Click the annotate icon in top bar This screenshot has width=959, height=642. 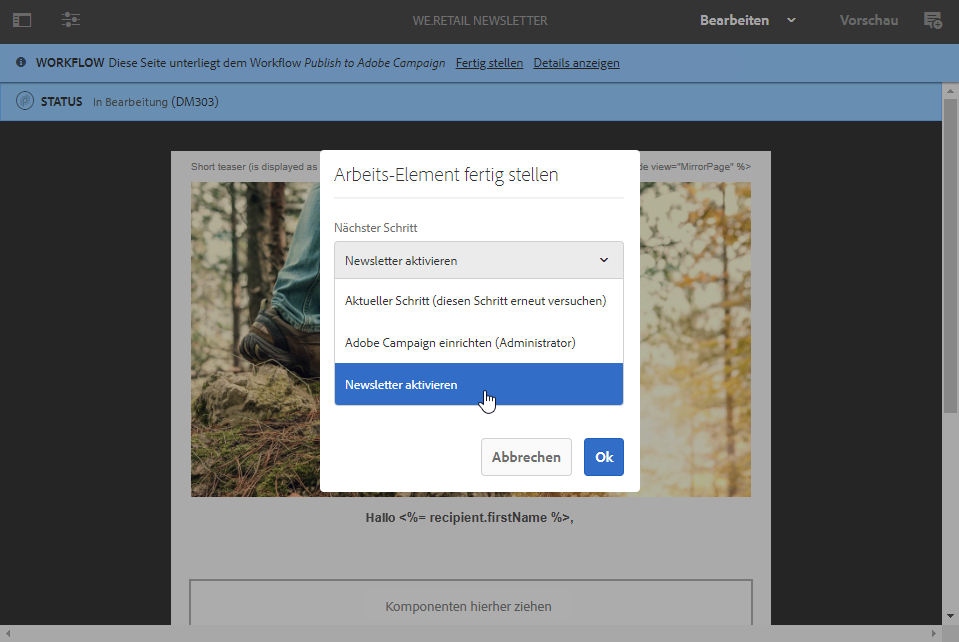pyautogui.click(x=933, y=20)
